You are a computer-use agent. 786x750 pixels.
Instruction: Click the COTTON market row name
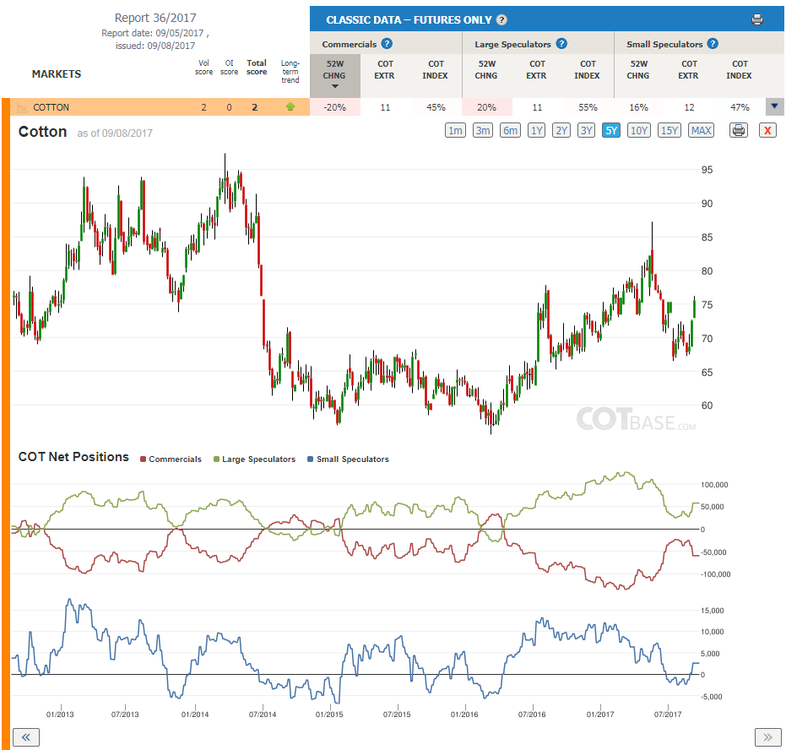[51, 107]
